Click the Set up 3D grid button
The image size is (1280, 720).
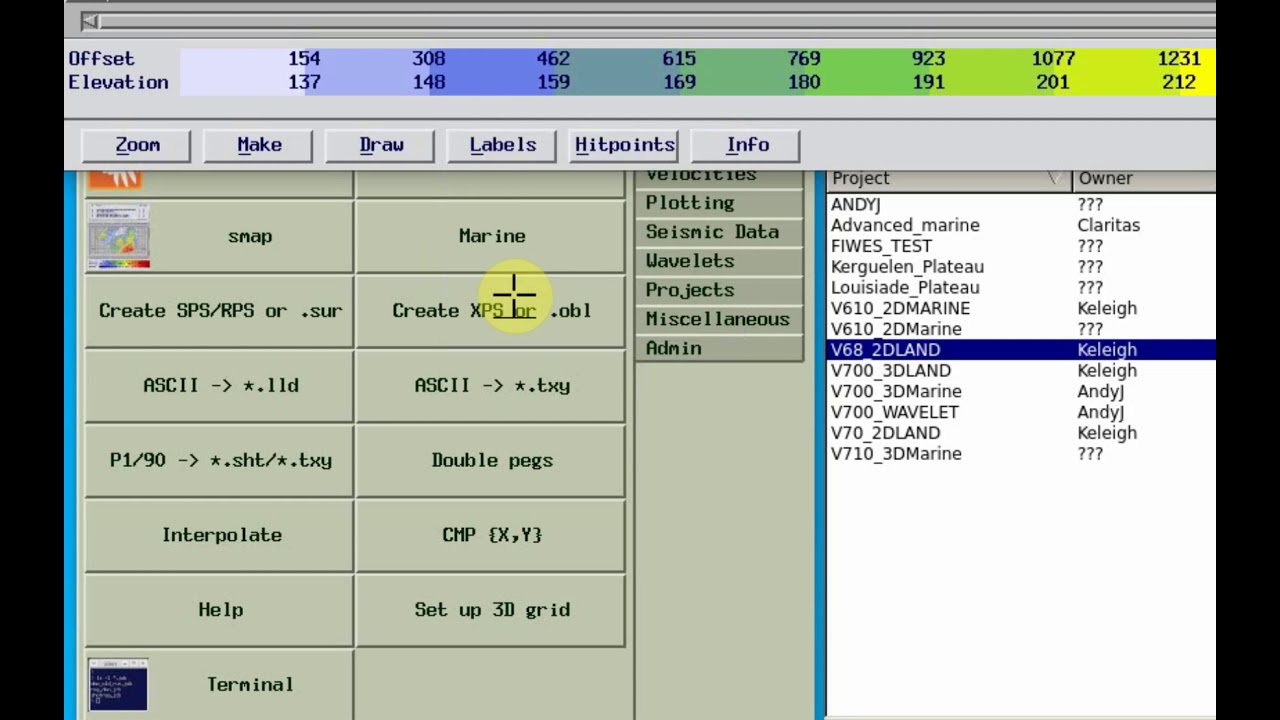(x=491, y=610)
